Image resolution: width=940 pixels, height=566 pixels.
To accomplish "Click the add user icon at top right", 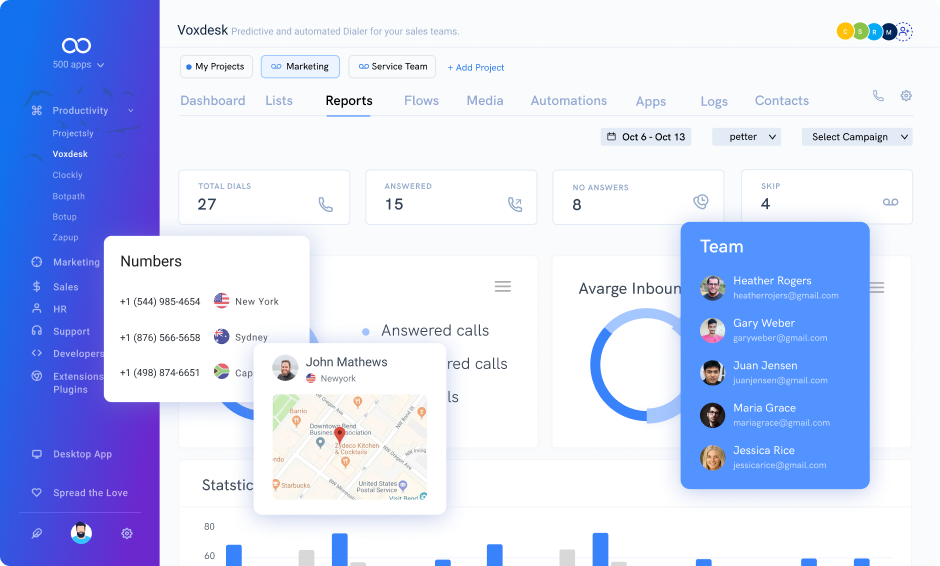I will 904,32.
